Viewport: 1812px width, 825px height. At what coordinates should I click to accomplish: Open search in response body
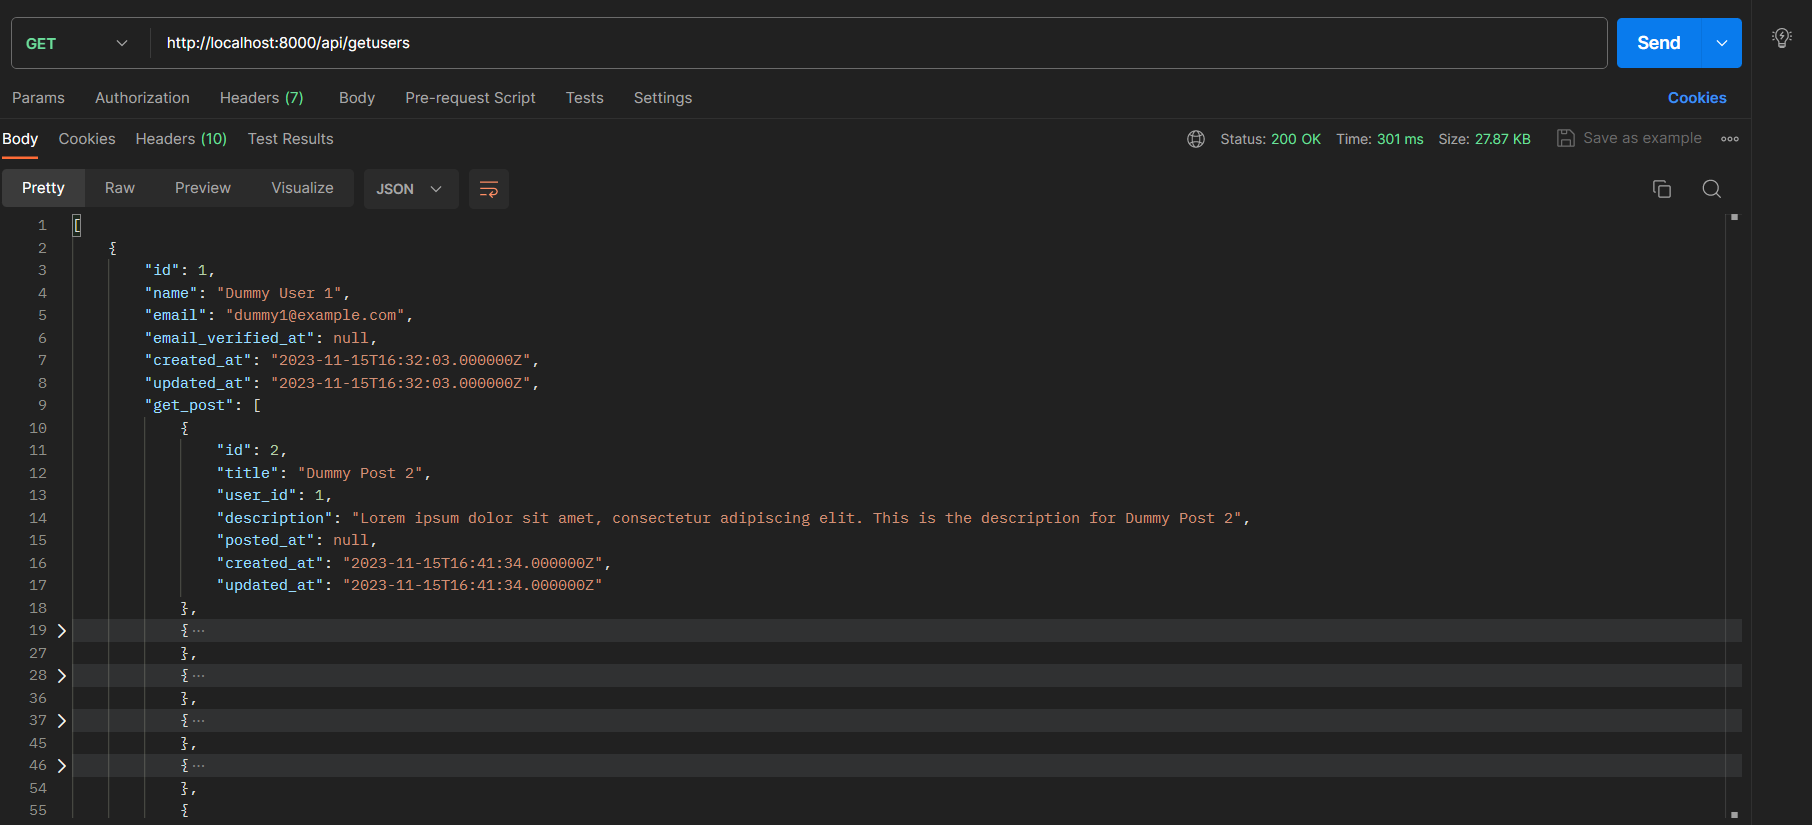(x=1711, y=189)
